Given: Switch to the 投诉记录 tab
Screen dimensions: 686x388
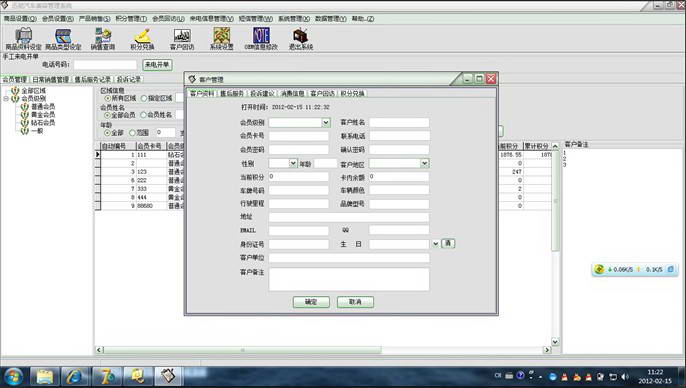Looking at the screenshot, I should (x=129, y=80).
